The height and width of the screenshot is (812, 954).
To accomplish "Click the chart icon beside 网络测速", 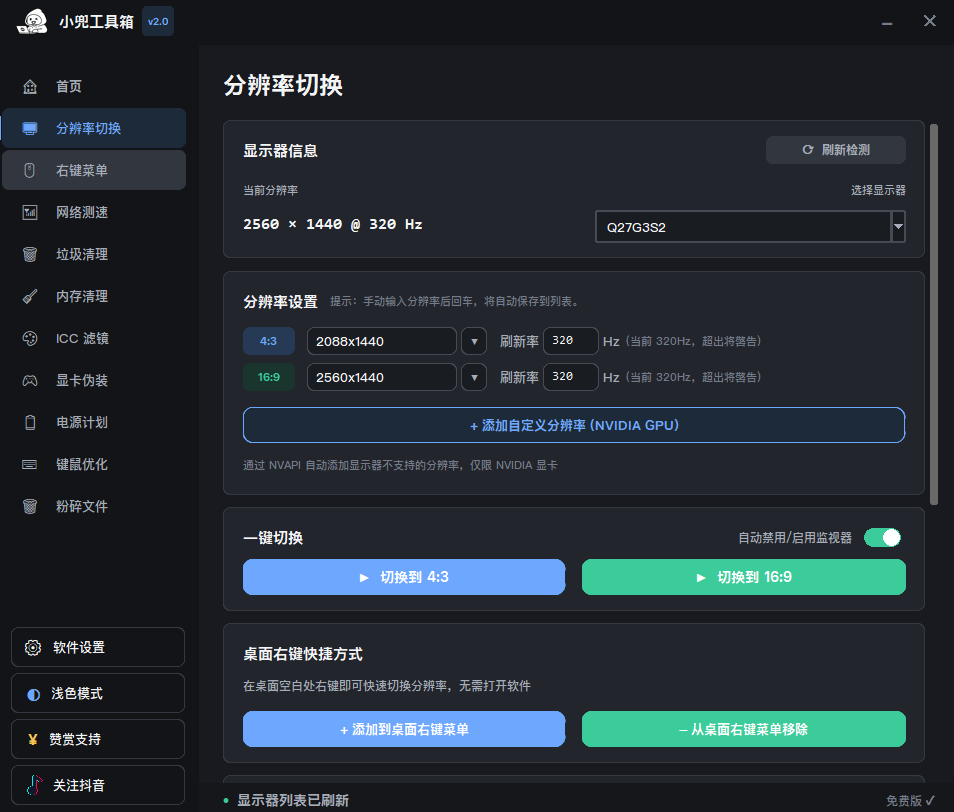I will (30, 212).
